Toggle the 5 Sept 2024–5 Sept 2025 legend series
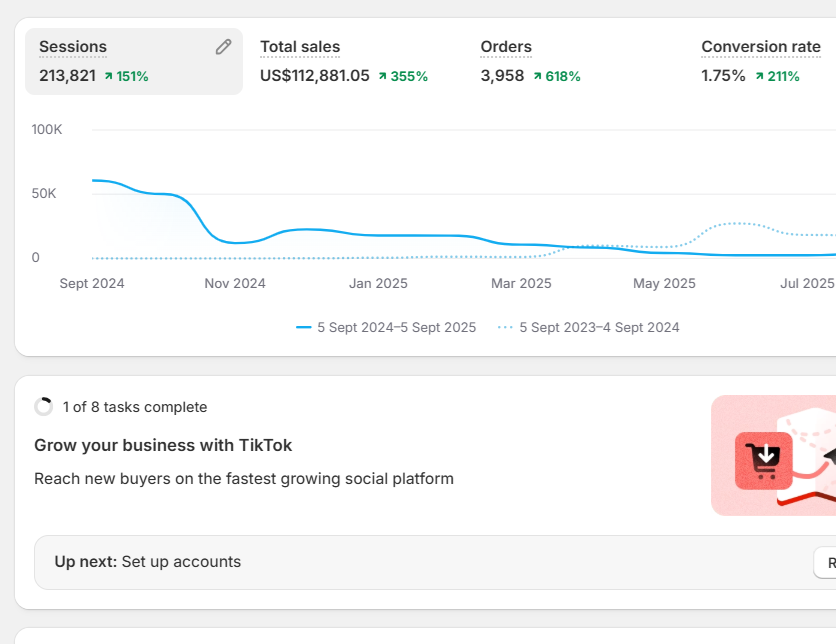The width and height of the screenshot is (836, 644). (386, 327)
